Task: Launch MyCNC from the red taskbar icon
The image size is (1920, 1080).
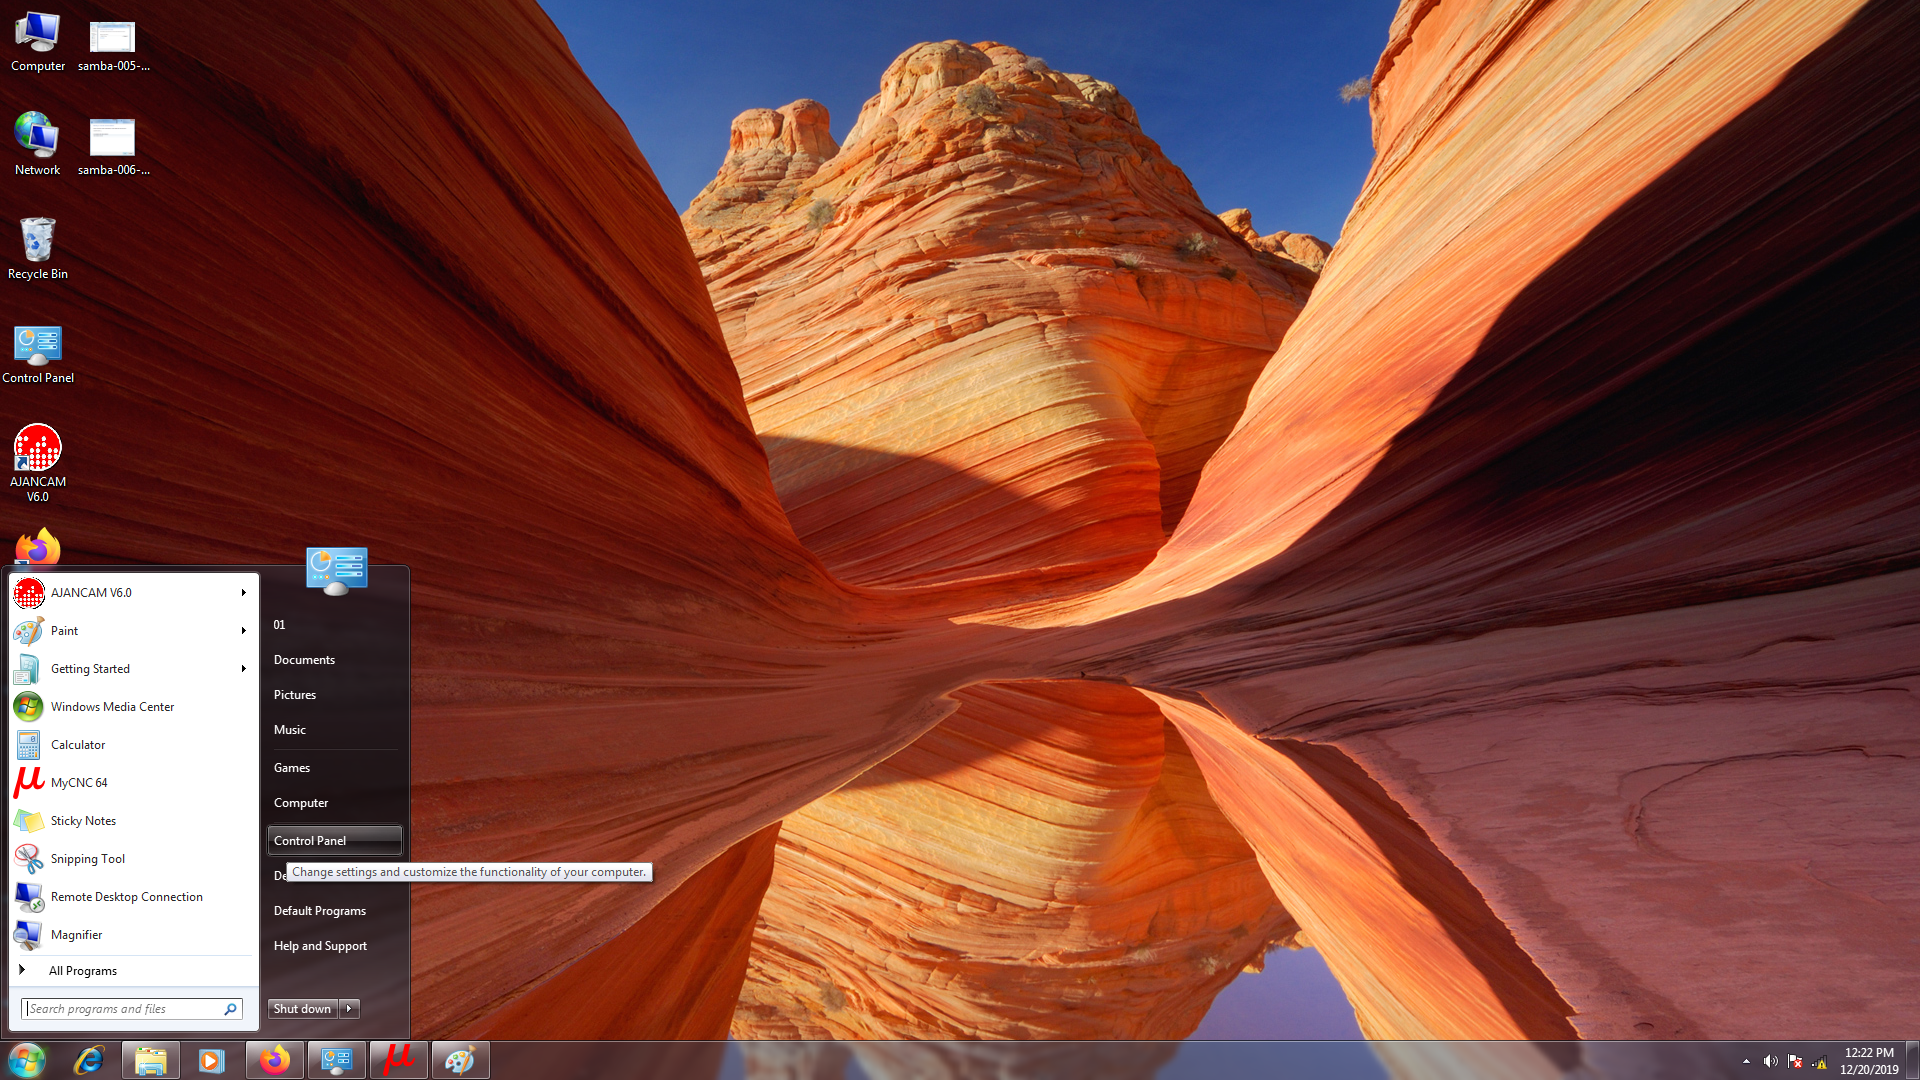Action: tap(398, 1060)
